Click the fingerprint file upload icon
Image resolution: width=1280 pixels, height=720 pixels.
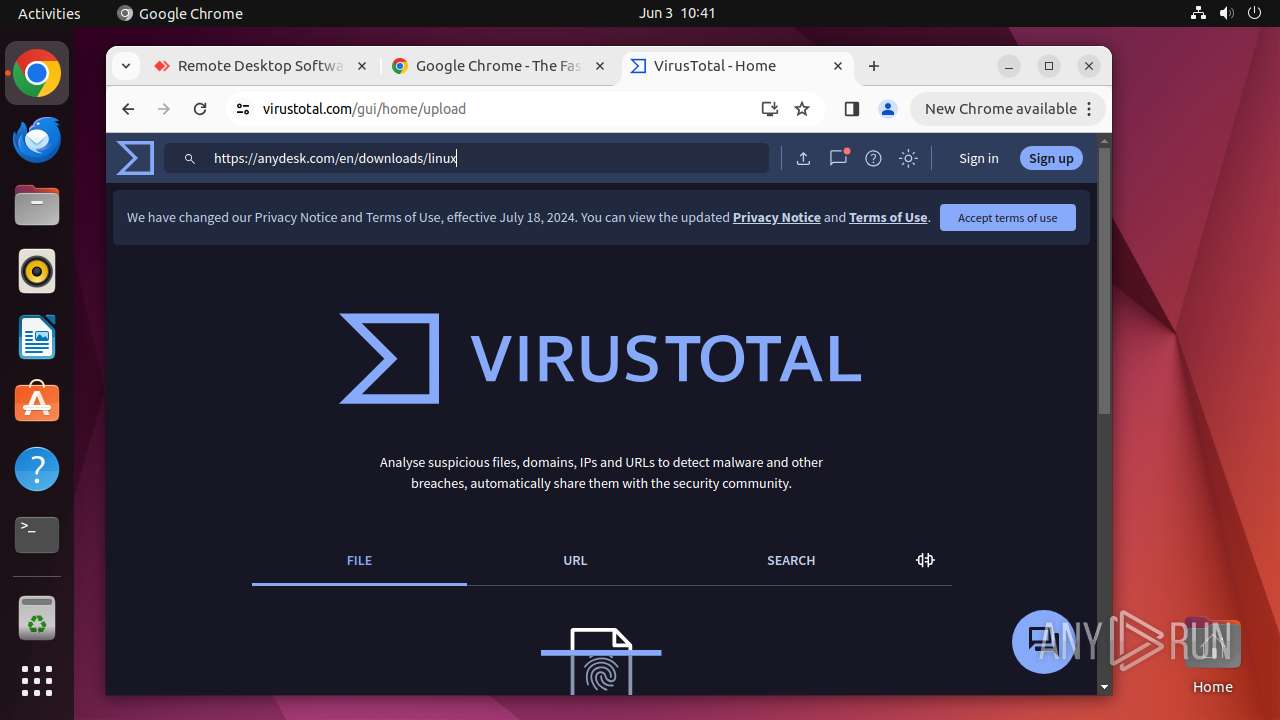pos(601,660)
